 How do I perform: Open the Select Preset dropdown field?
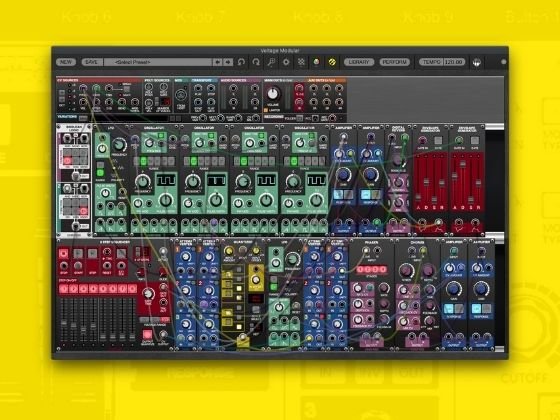(158, 62)
